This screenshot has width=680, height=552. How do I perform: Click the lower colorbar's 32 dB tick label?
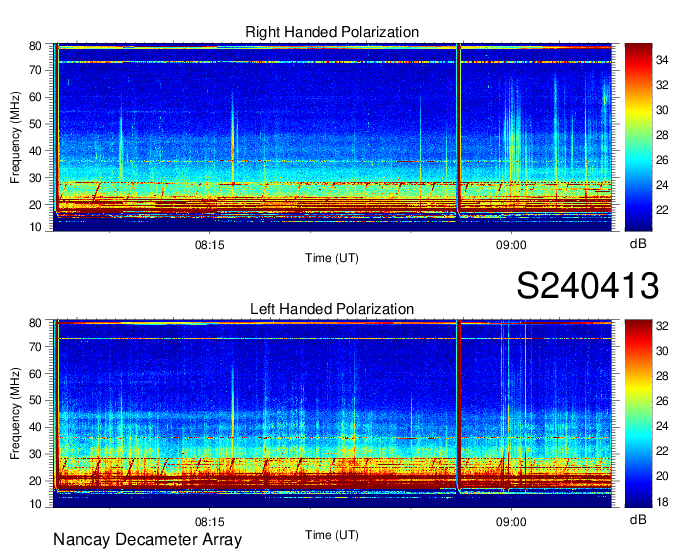(x=662, y=326)
